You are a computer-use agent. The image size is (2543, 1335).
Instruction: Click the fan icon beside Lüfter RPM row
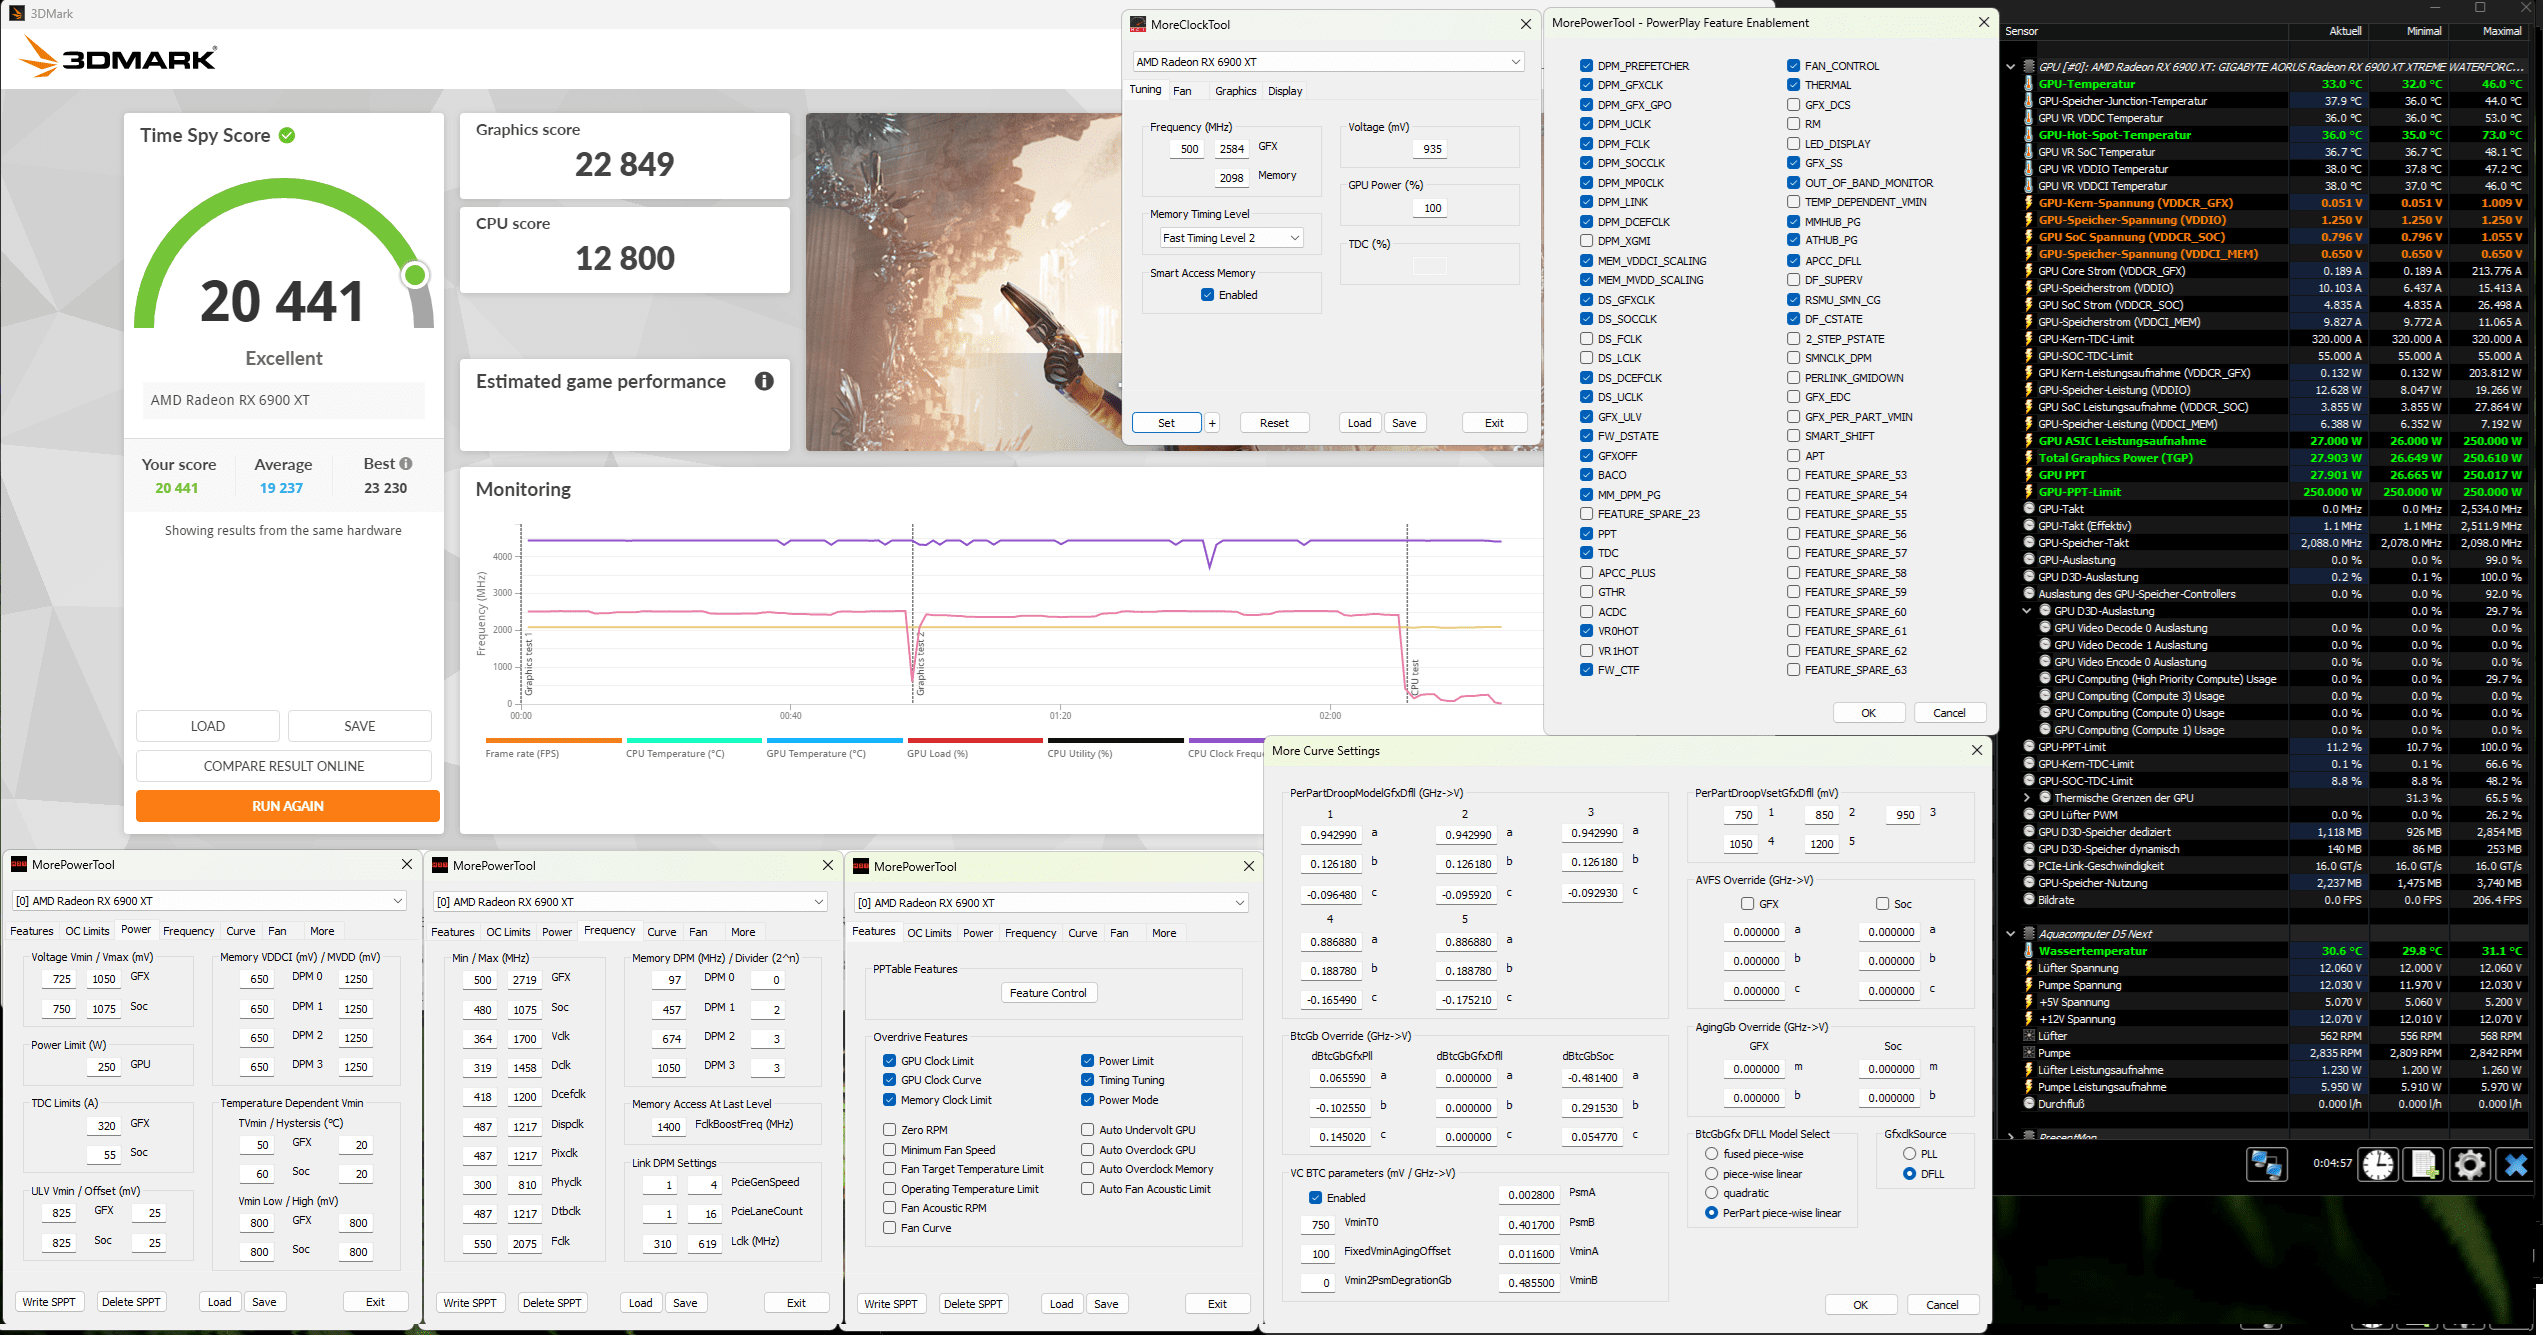click(x=2029, y=1036)
